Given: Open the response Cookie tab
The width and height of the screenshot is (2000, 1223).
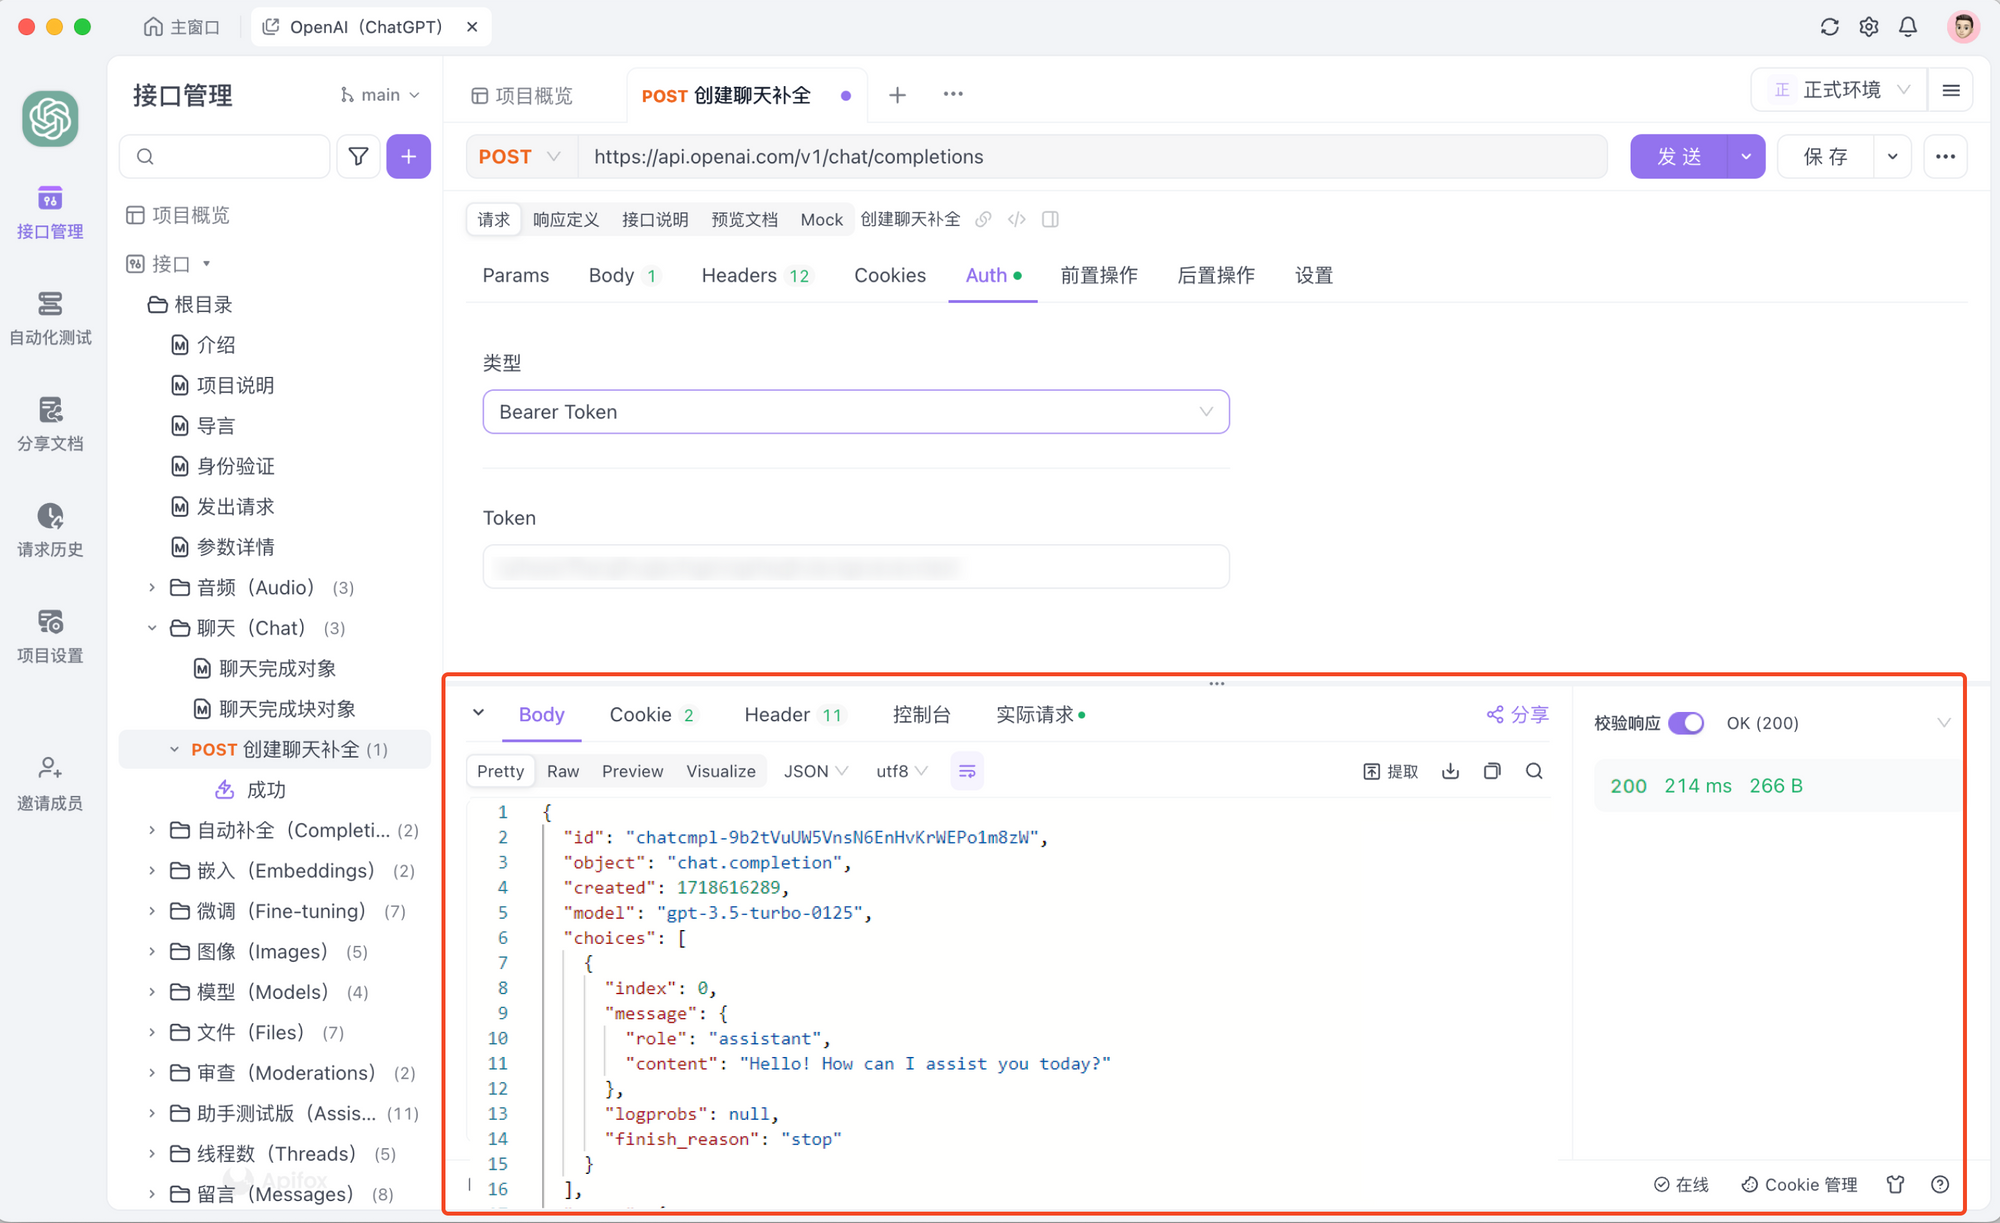Looking at the screenshot, I should [652, 714].
